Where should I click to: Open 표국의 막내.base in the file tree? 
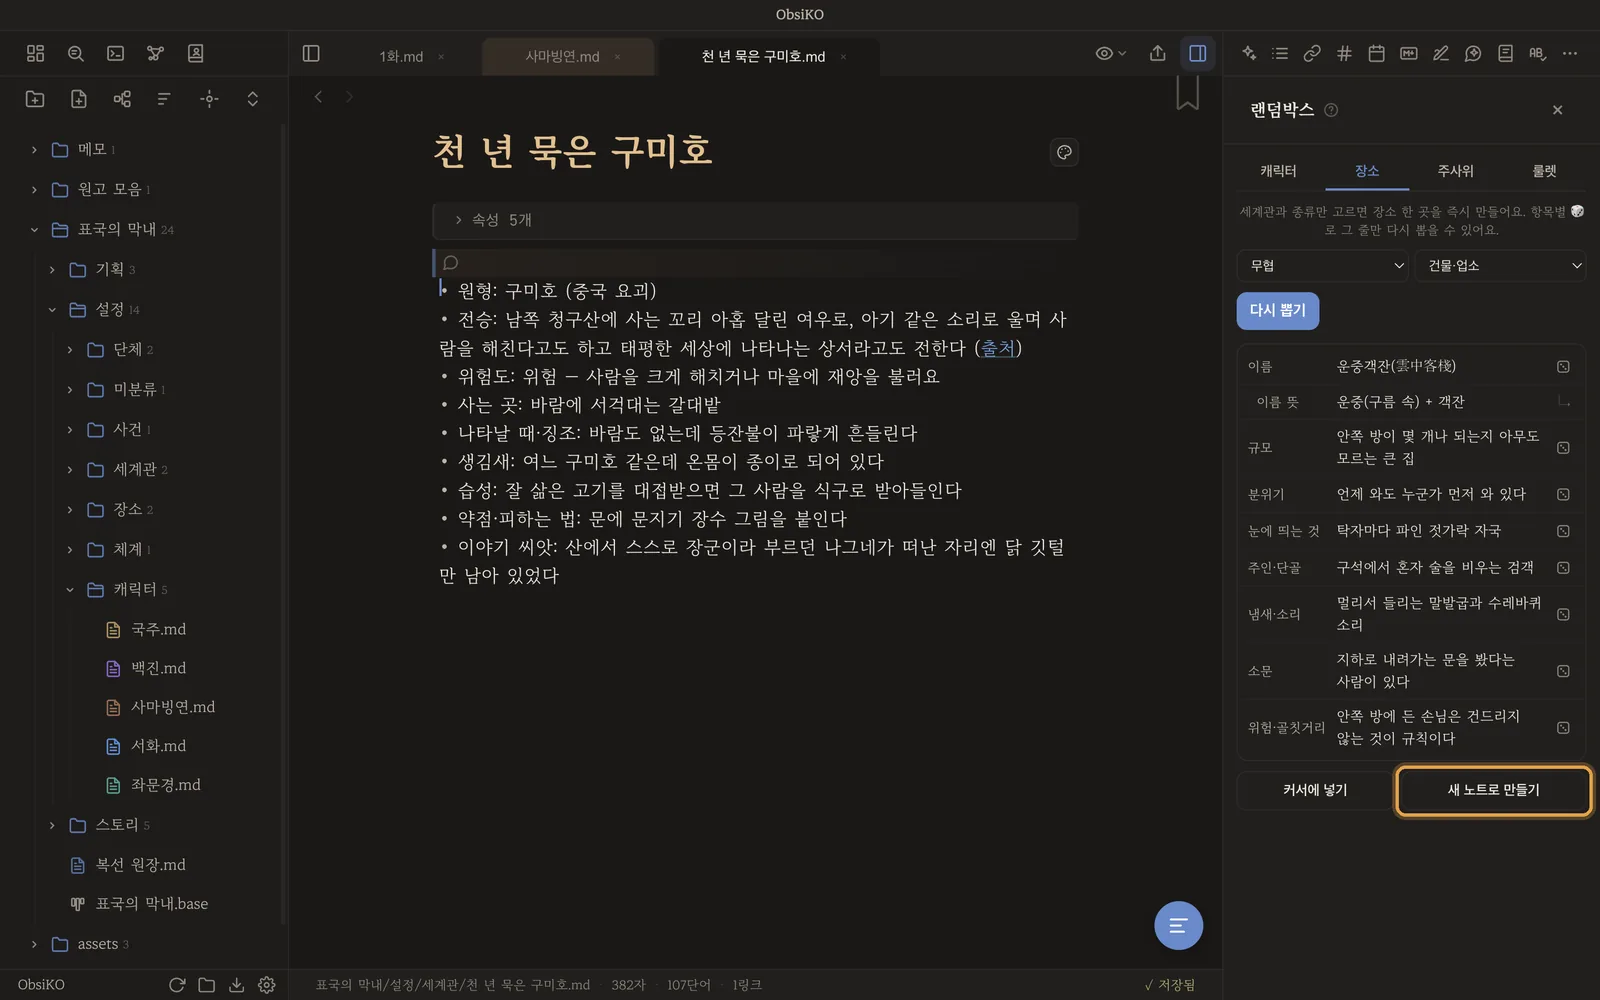(x=152, y=904)
